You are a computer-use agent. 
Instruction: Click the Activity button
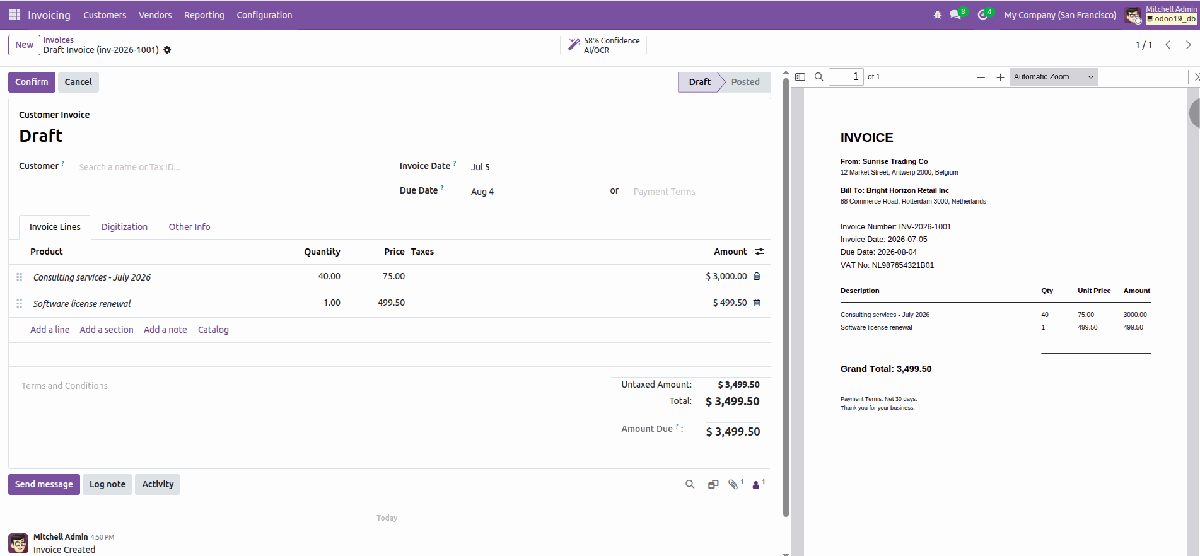click(158, 484)
